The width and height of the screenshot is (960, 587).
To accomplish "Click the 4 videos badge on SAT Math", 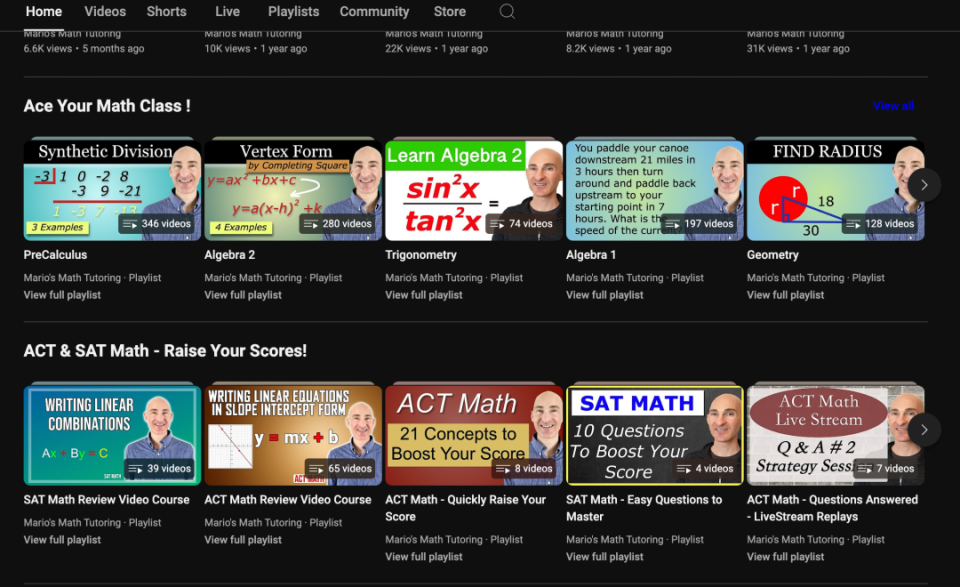I will [705, 469].
